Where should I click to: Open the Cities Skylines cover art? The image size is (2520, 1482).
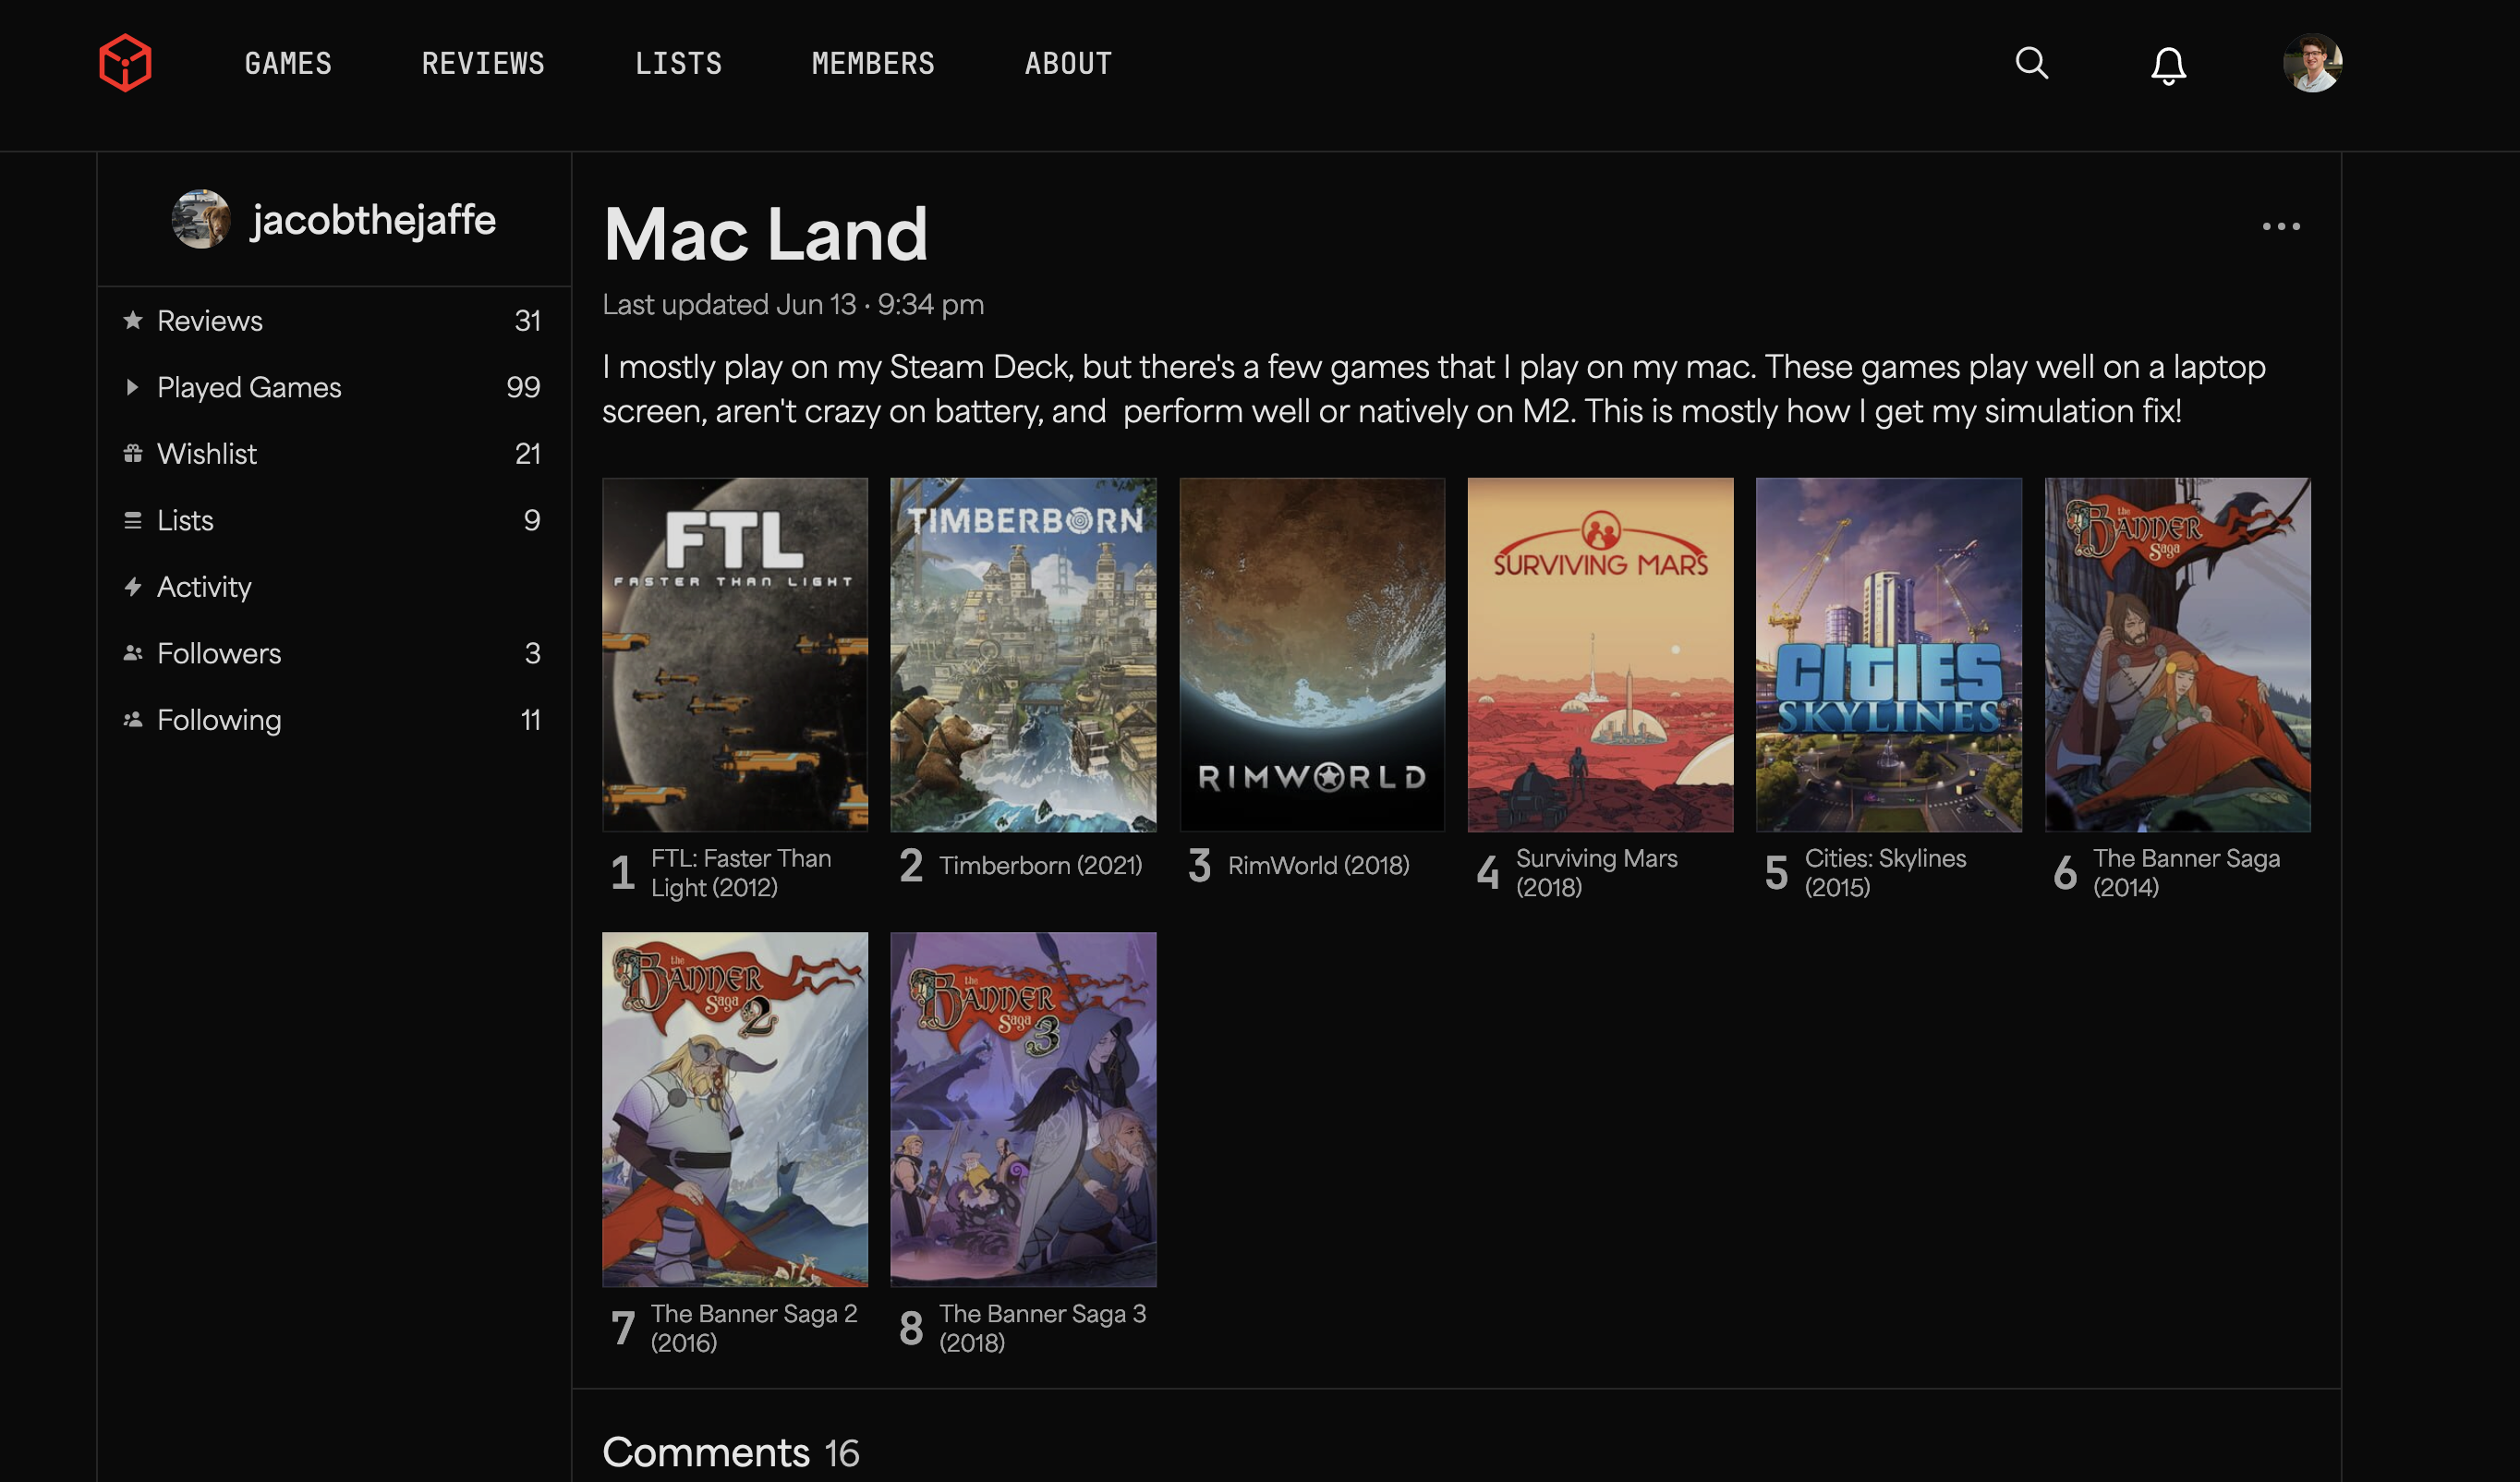click(x=1889, y=654)
